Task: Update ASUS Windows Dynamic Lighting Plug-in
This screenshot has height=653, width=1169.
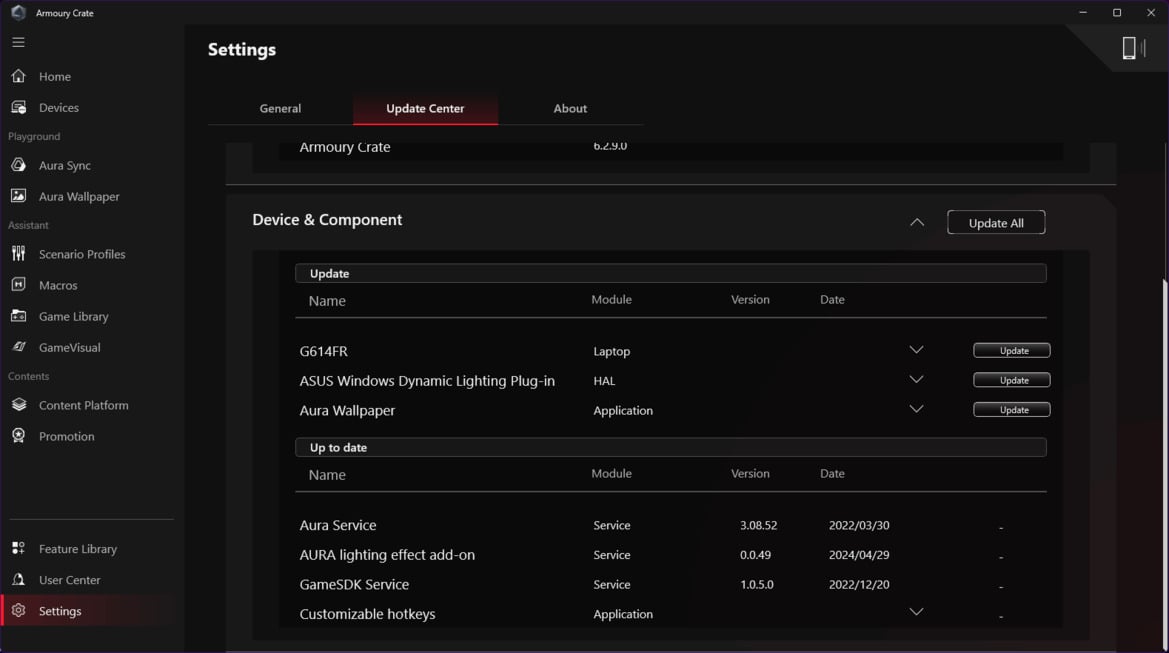Action: (x=1012, y=380)
